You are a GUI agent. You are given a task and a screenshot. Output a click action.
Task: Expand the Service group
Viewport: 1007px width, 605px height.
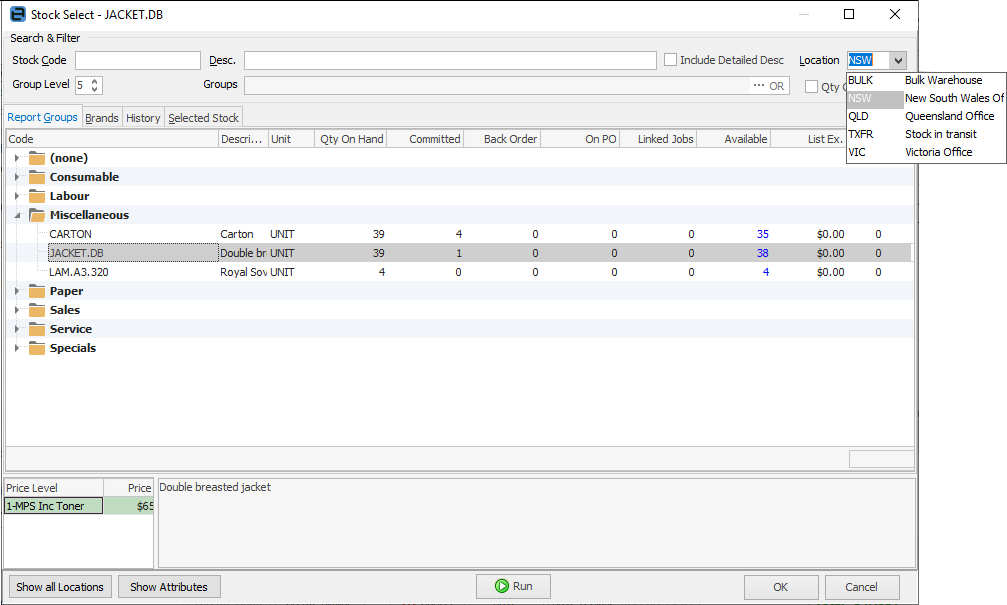tap(17, 329)
